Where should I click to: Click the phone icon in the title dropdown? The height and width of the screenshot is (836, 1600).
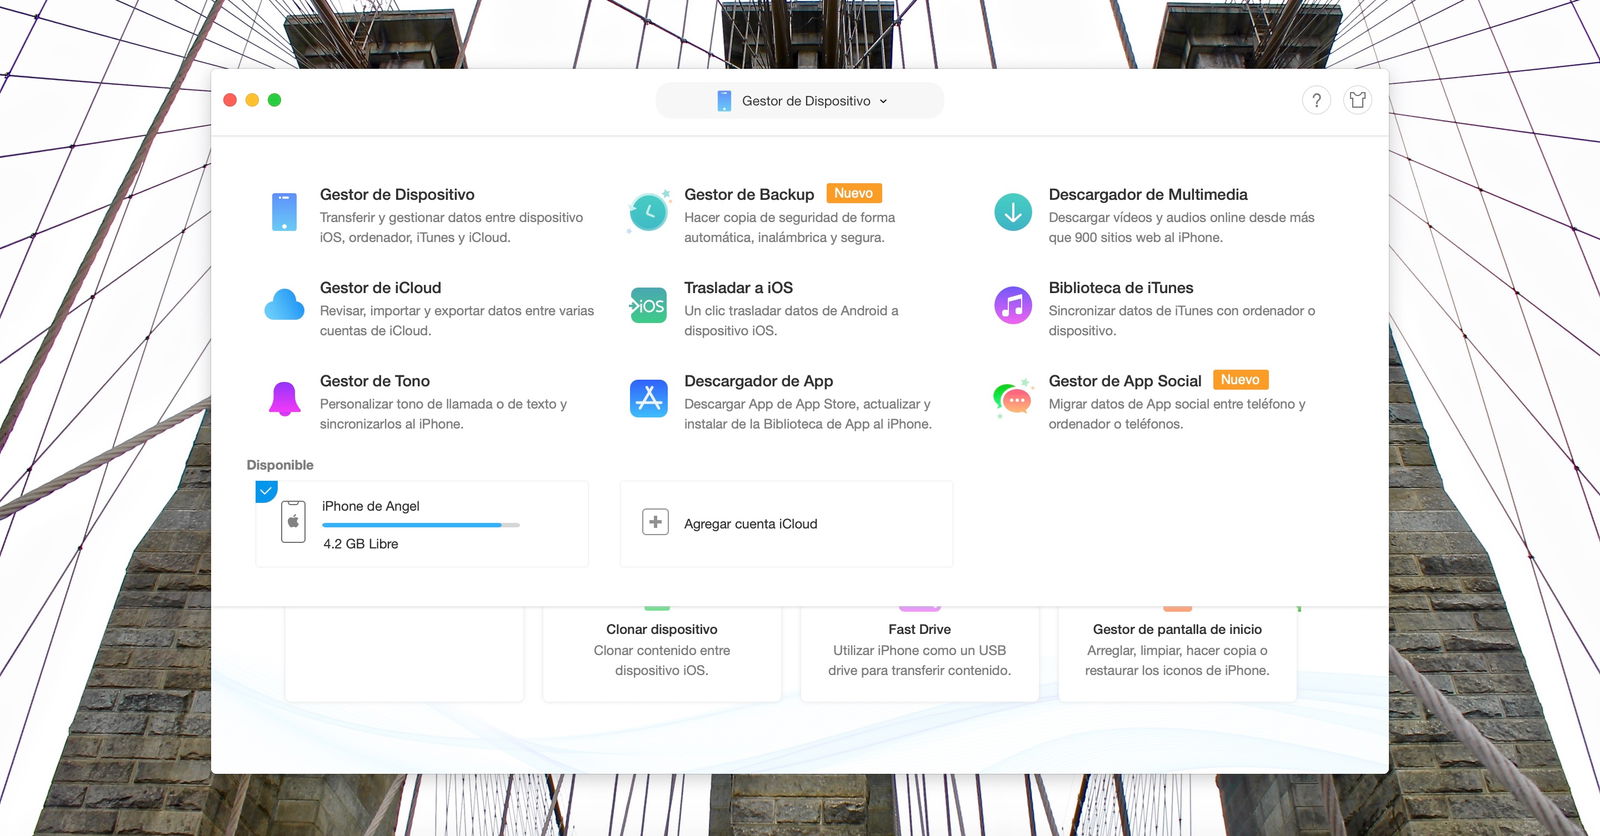tap(724, 101)
